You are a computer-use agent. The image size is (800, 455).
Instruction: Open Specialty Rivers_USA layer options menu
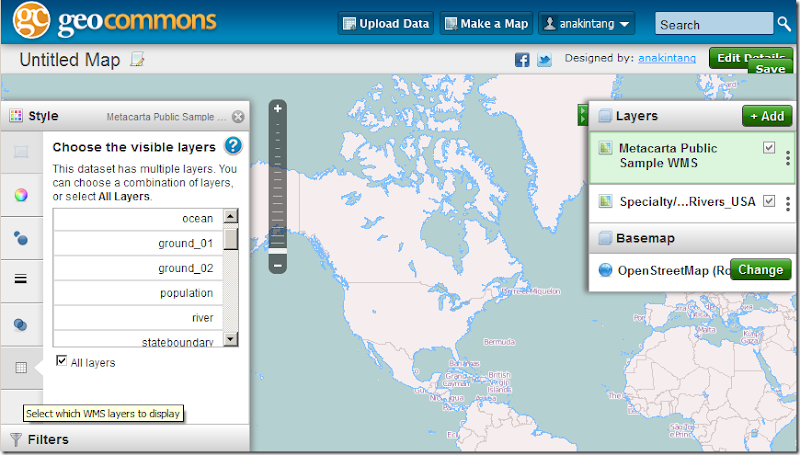[x=788, y=204]
